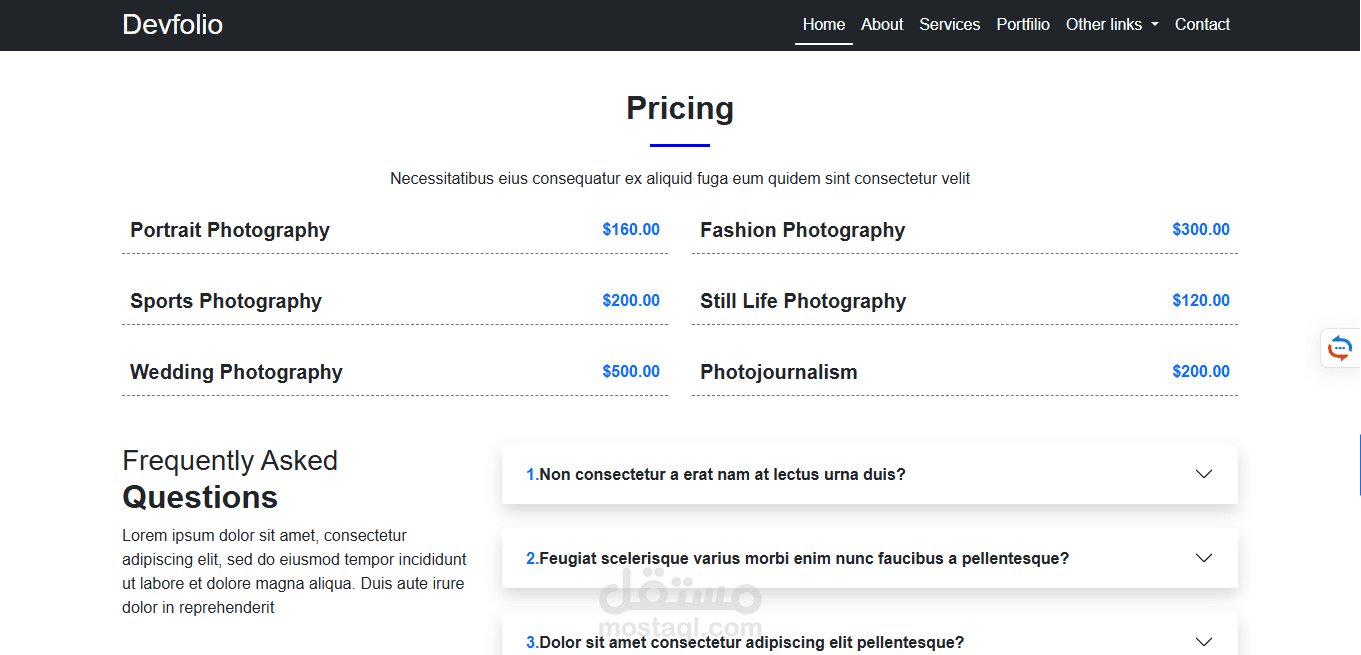Click the $500.00 Wedding price
This screenshot has width=1361, height=655.
pyautogui.click(x=631, y=372)
